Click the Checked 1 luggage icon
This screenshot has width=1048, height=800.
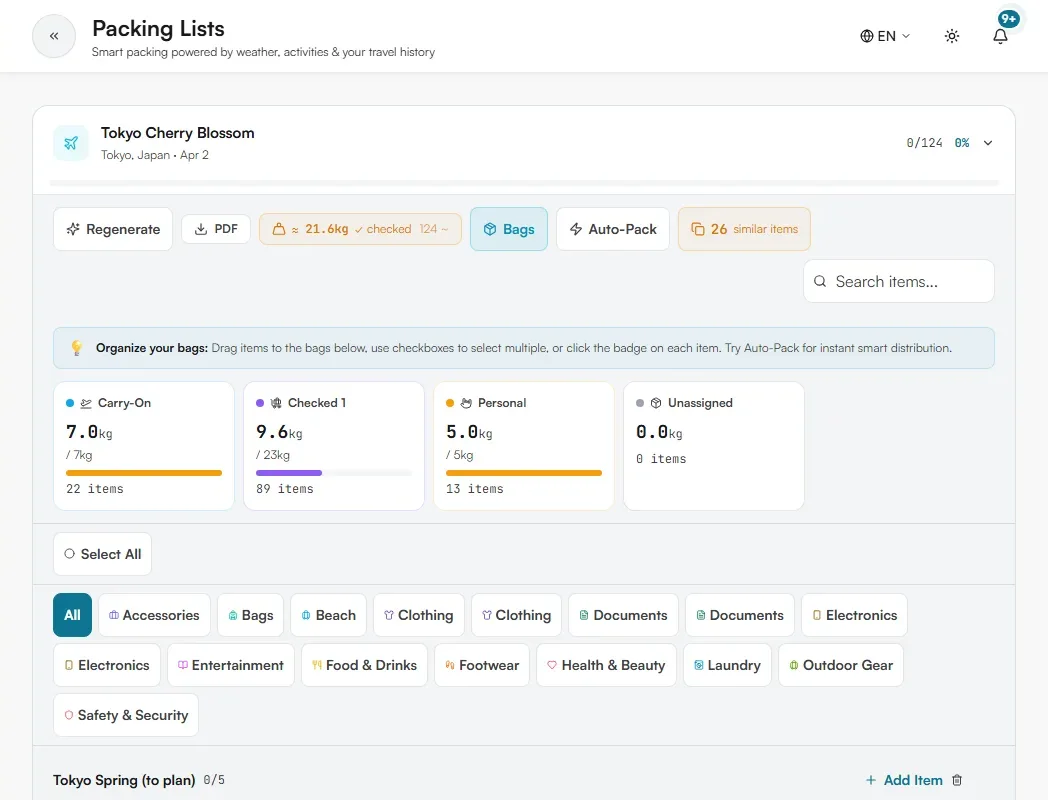pos(276,403)
